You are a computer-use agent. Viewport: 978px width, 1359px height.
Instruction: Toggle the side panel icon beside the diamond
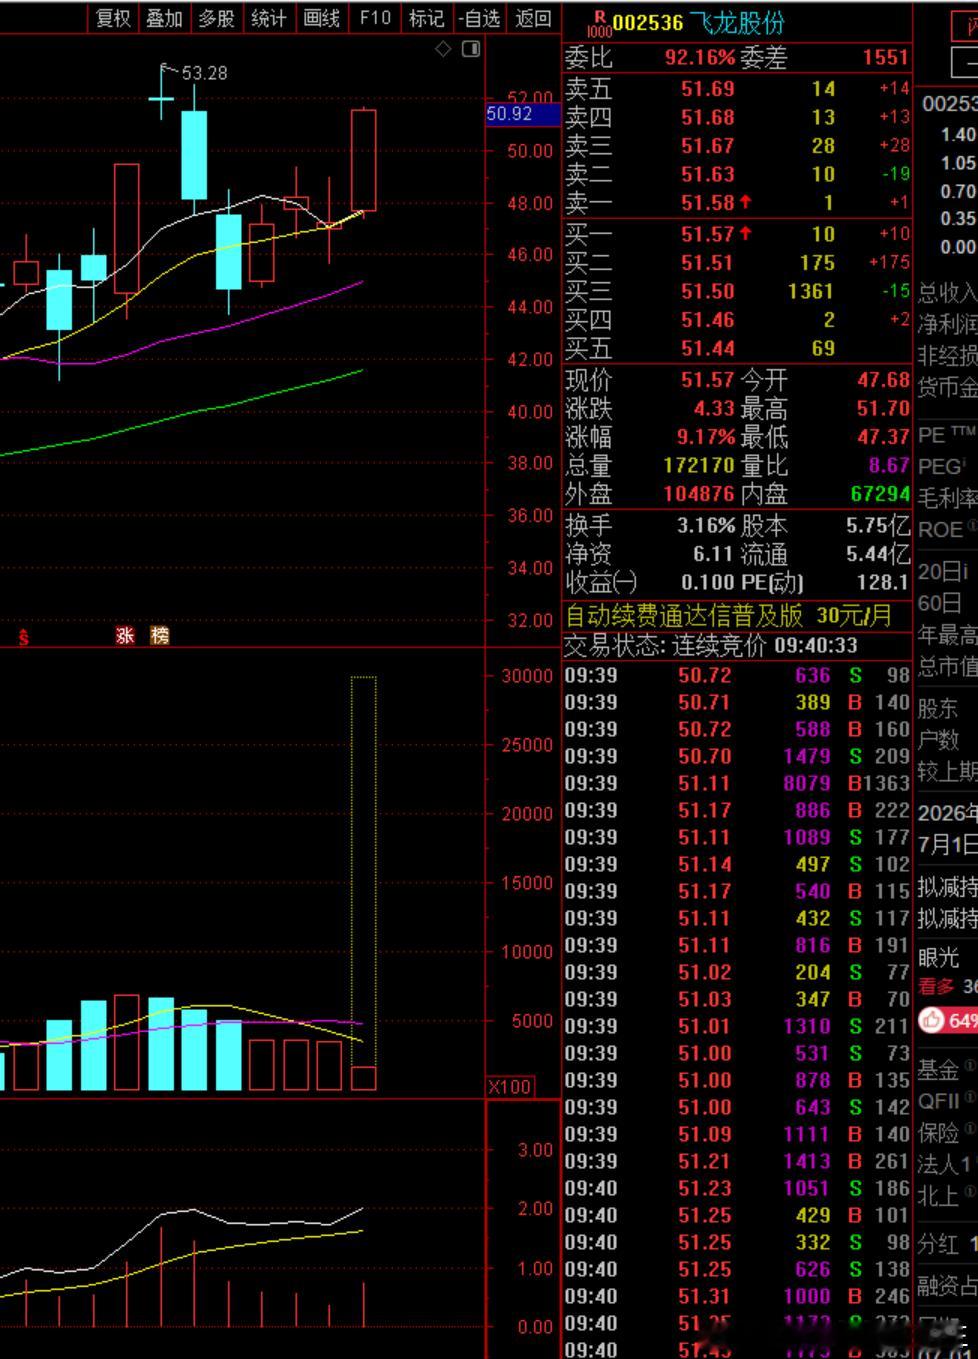pos(471,49)
